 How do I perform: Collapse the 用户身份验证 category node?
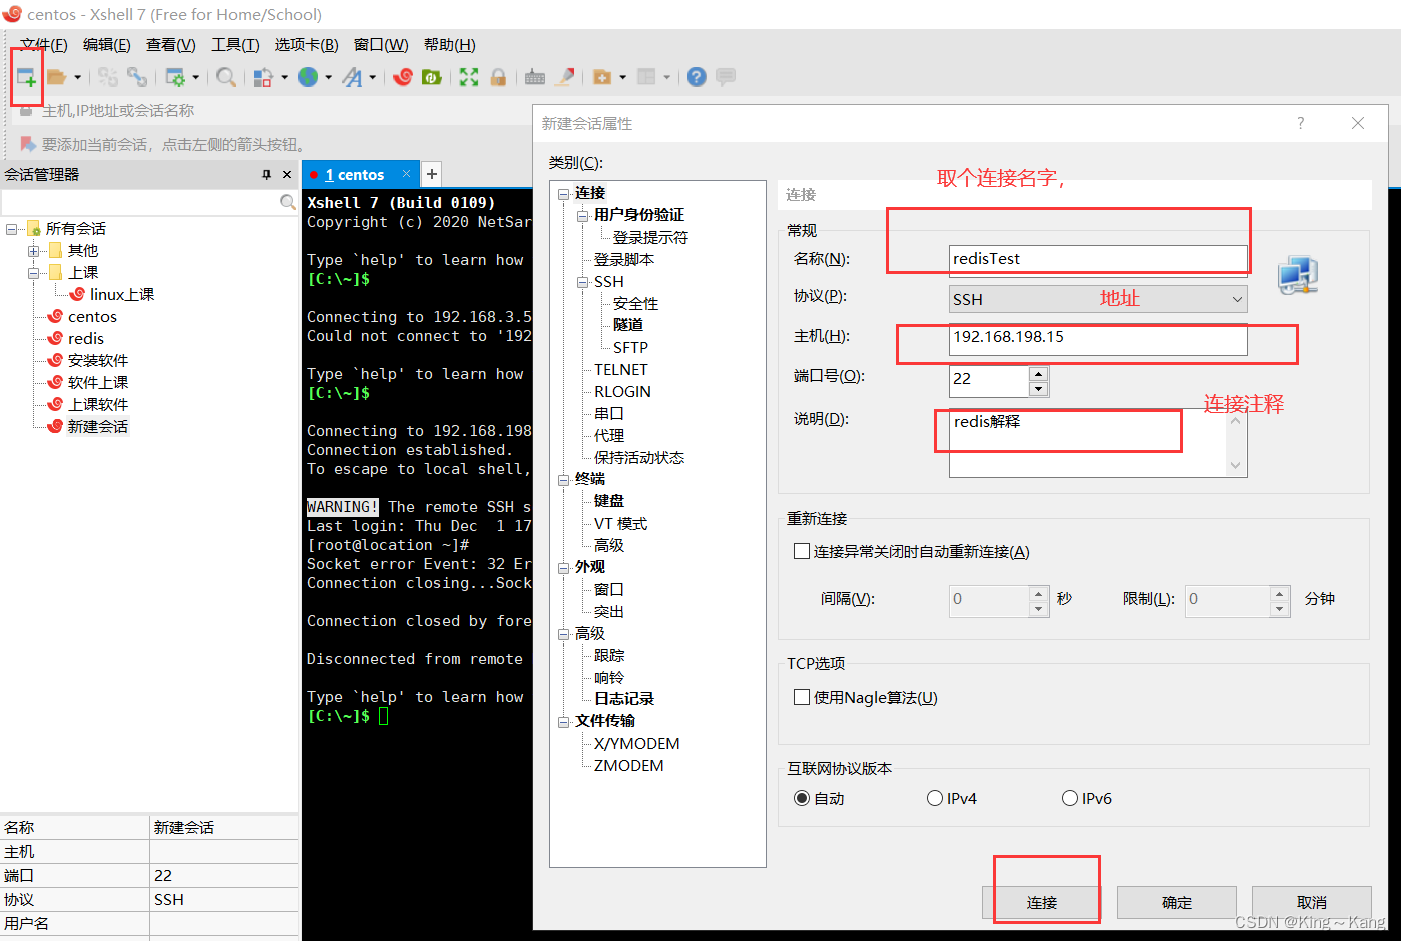[582, 215]
